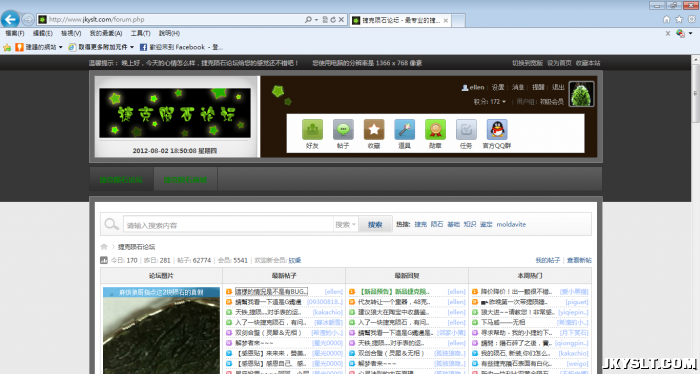The height and width of the screenshot is (374, 700).
Task: Stop loading with address bar X
Action: point(341,20)
